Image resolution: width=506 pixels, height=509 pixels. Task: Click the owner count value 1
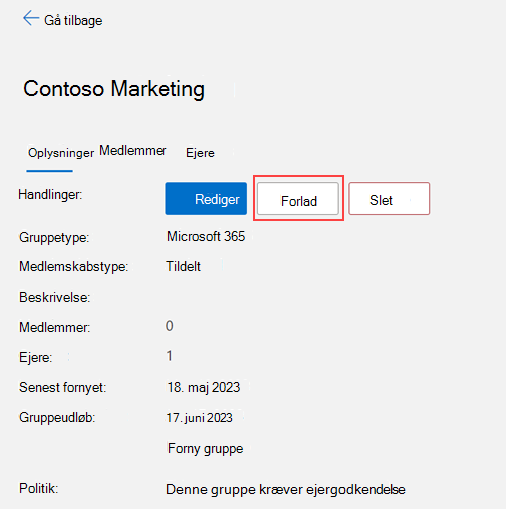point(170,356)
